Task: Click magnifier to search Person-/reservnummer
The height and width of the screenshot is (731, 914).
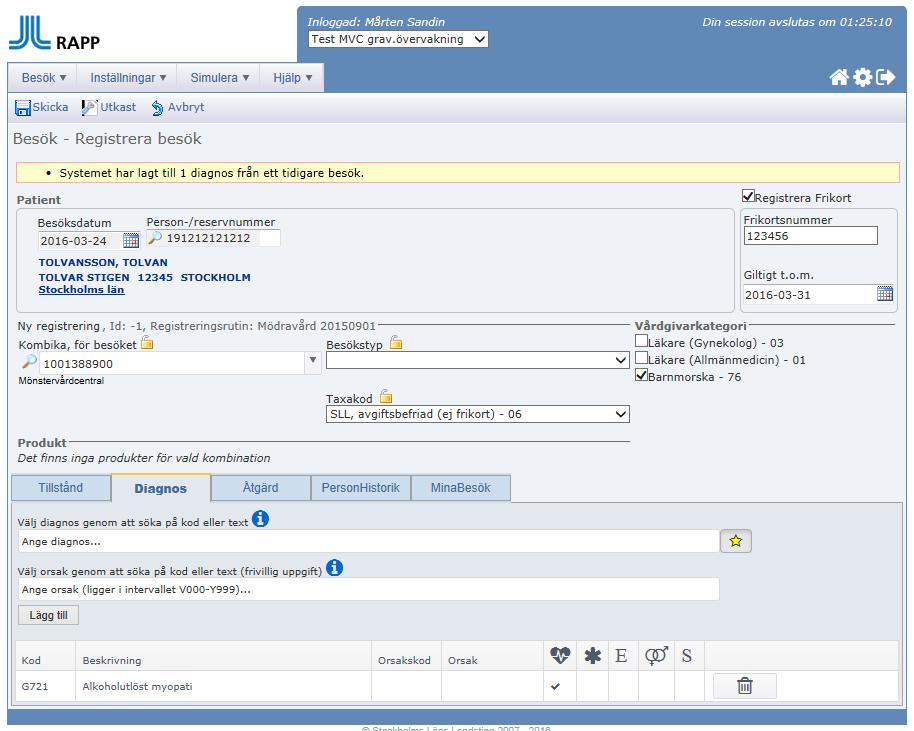Action: pos(154,238)
